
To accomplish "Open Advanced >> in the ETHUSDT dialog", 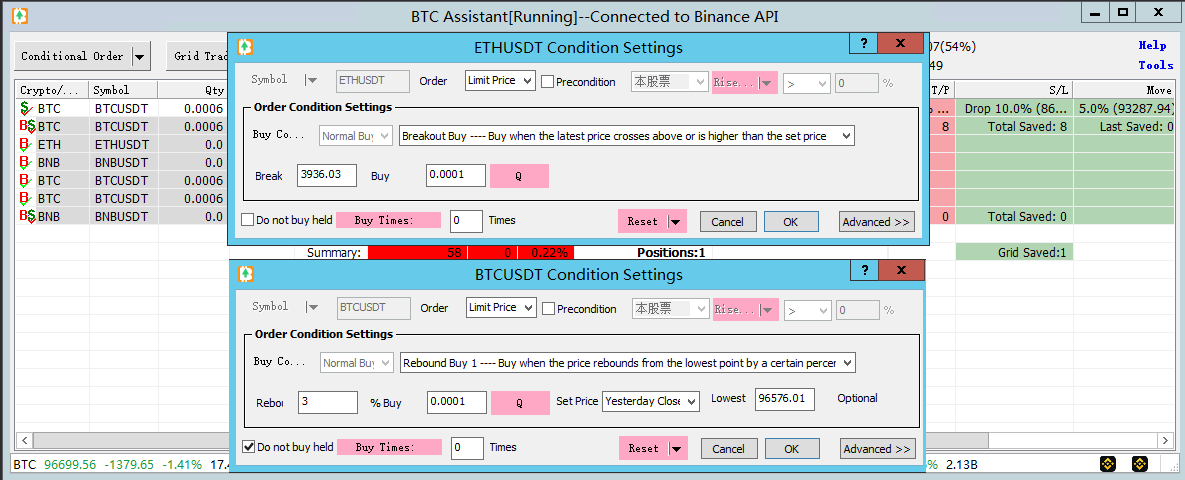I will pos(877,221).
